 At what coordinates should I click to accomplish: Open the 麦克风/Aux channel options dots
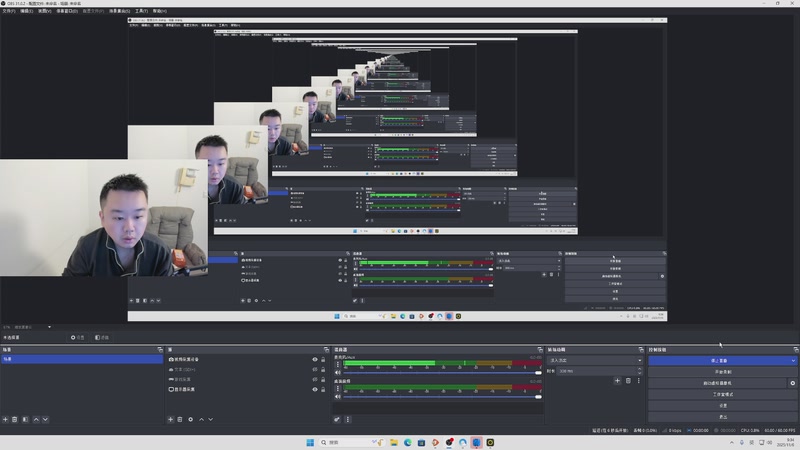pyautogui.click(x=337, y=364)
